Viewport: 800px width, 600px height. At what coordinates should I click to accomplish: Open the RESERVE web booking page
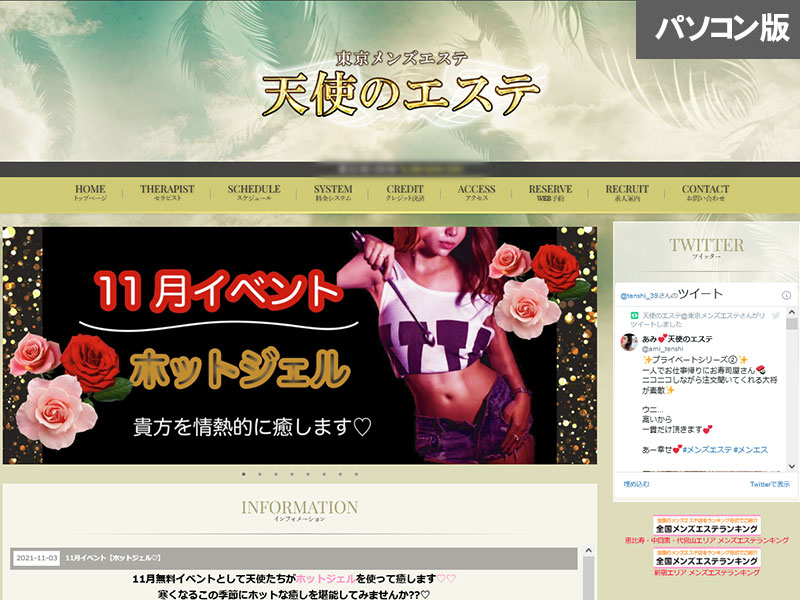[550, 193]
